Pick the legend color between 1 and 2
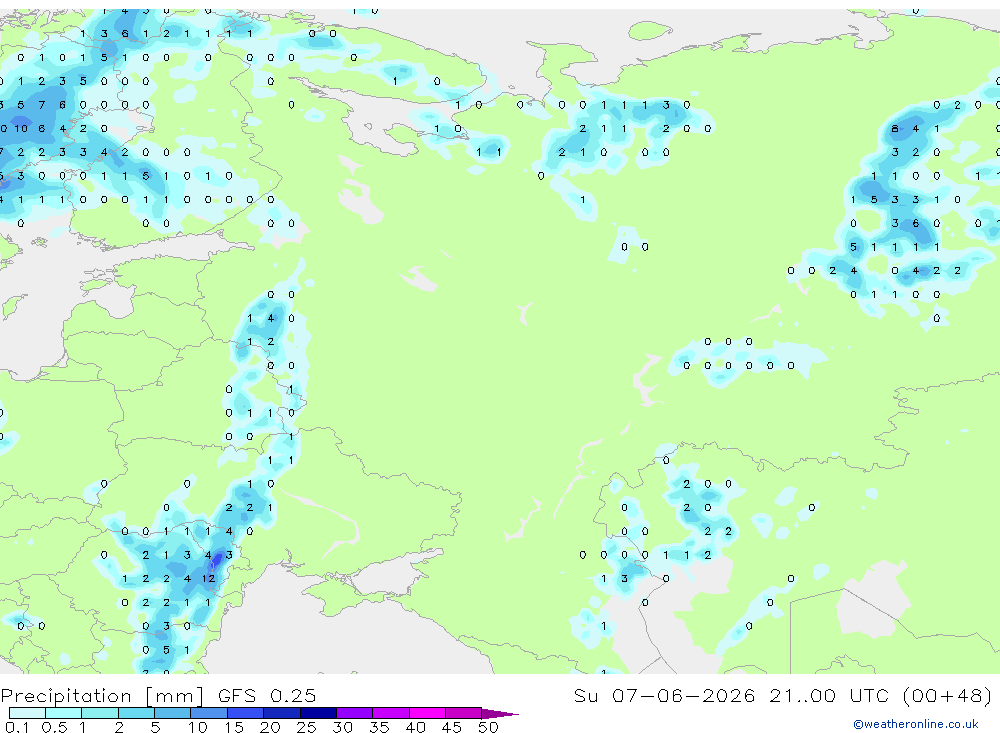 (100, 713)
